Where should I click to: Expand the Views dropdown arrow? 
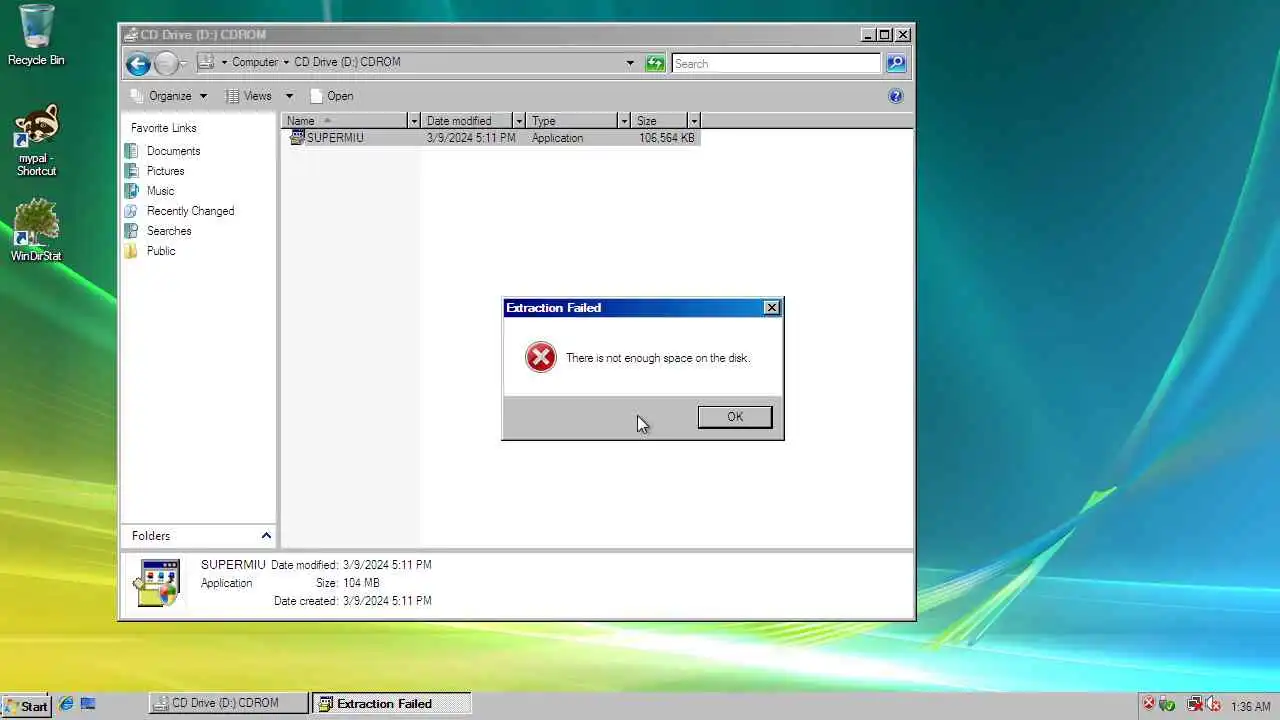point(289,96)
